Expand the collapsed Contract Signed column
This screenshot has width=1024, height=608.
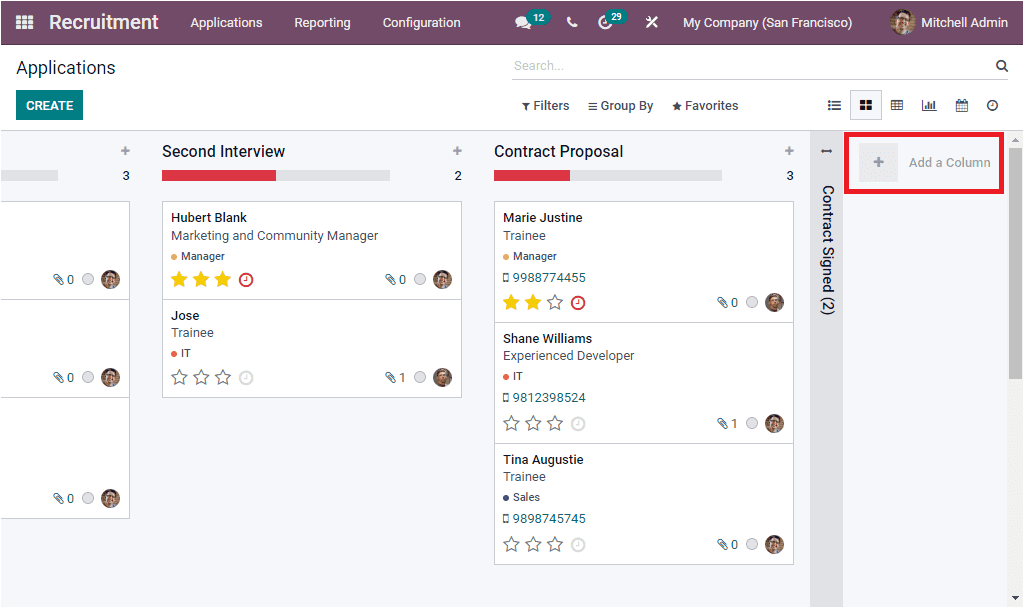coord(825,250)
